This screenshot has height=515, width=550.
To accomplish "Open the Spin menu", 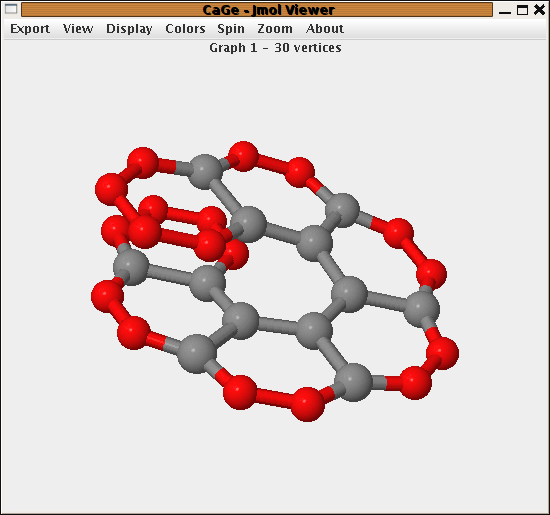I will (231, 29).
